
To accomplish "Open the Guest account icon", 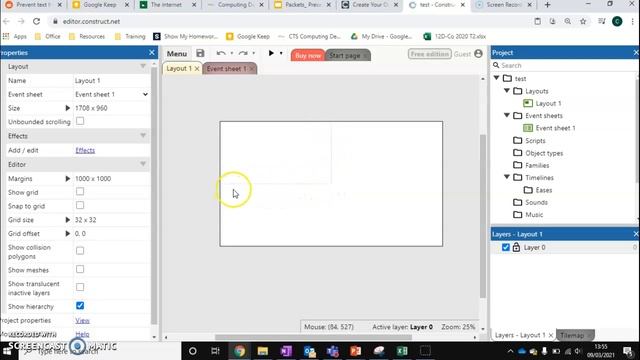I will pyautogui.click(x=478, y=53).
